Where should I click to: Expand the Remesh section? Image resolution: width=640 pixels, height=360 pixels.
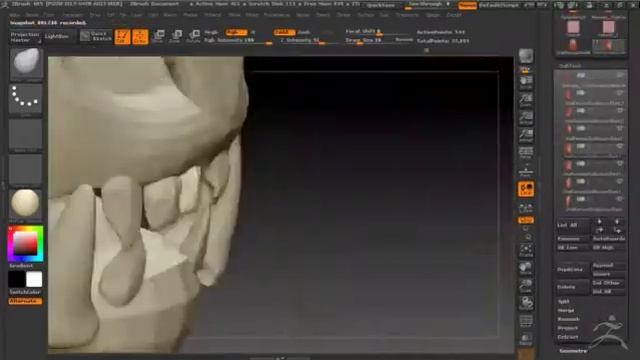pos(568,319)
